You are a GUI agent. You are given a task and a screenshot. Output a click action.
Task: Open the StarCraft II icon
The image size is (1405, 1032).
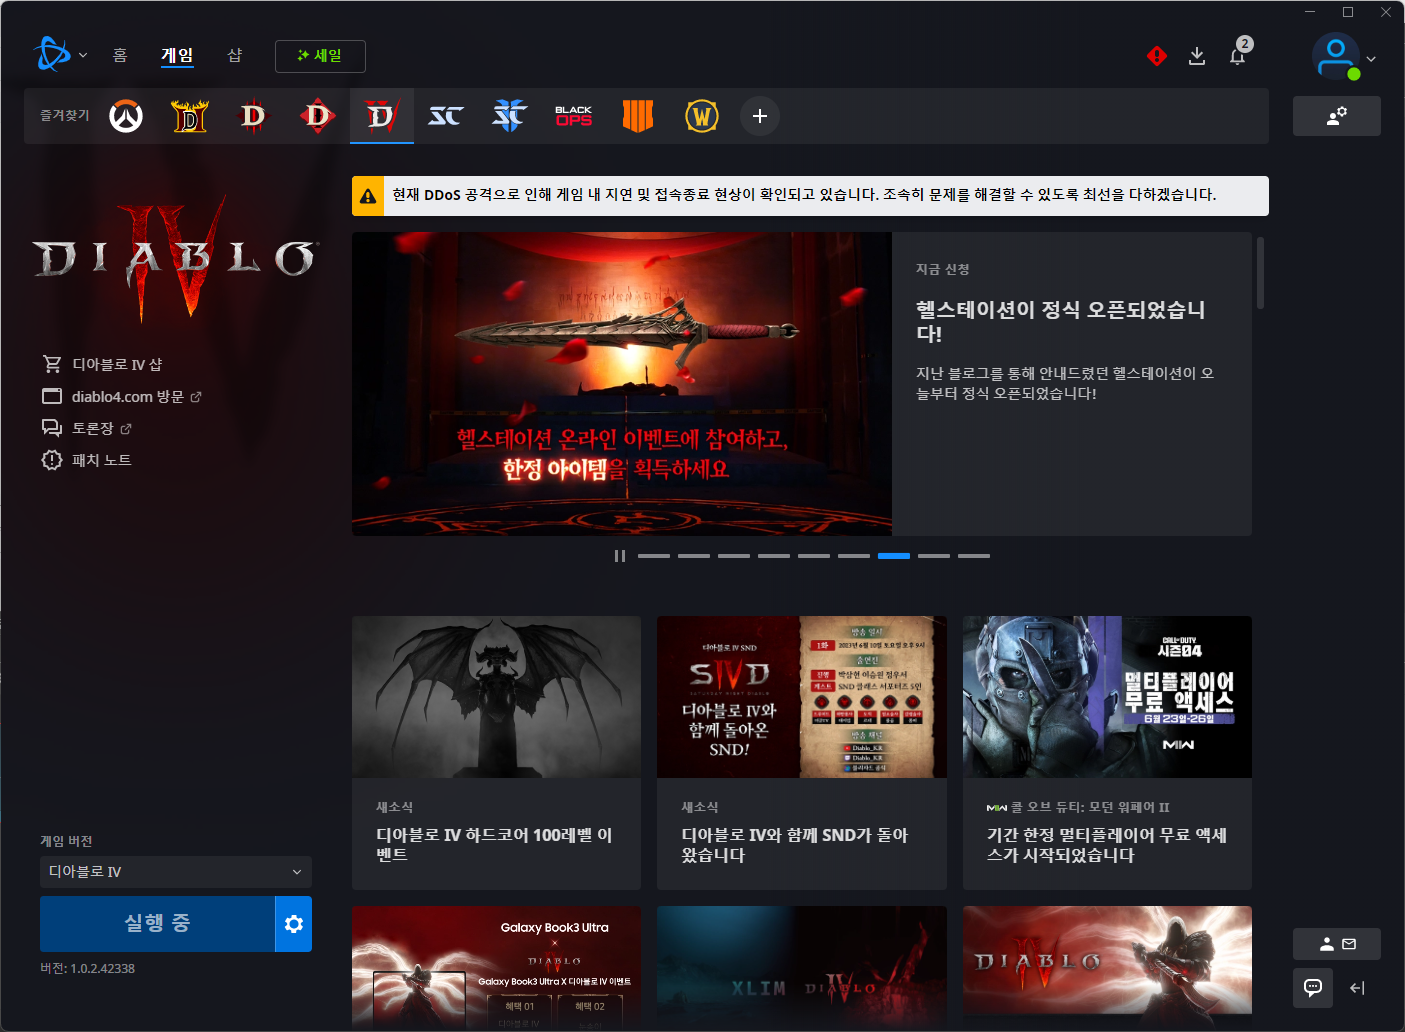click(x=510, y=116)
